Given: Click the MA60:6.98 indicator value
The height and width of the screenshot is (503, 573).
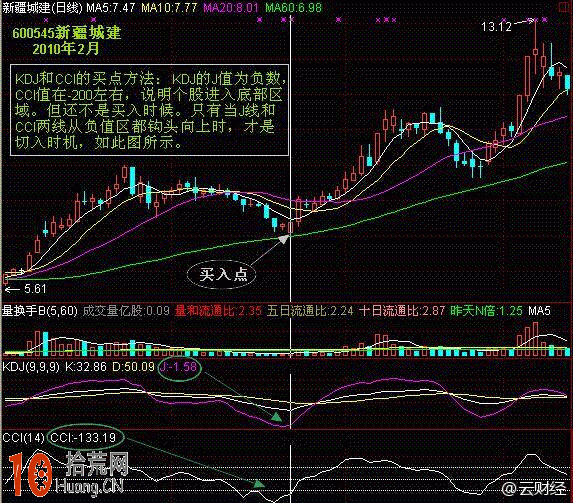Looking at the screenshot, I should click(293, 7).
